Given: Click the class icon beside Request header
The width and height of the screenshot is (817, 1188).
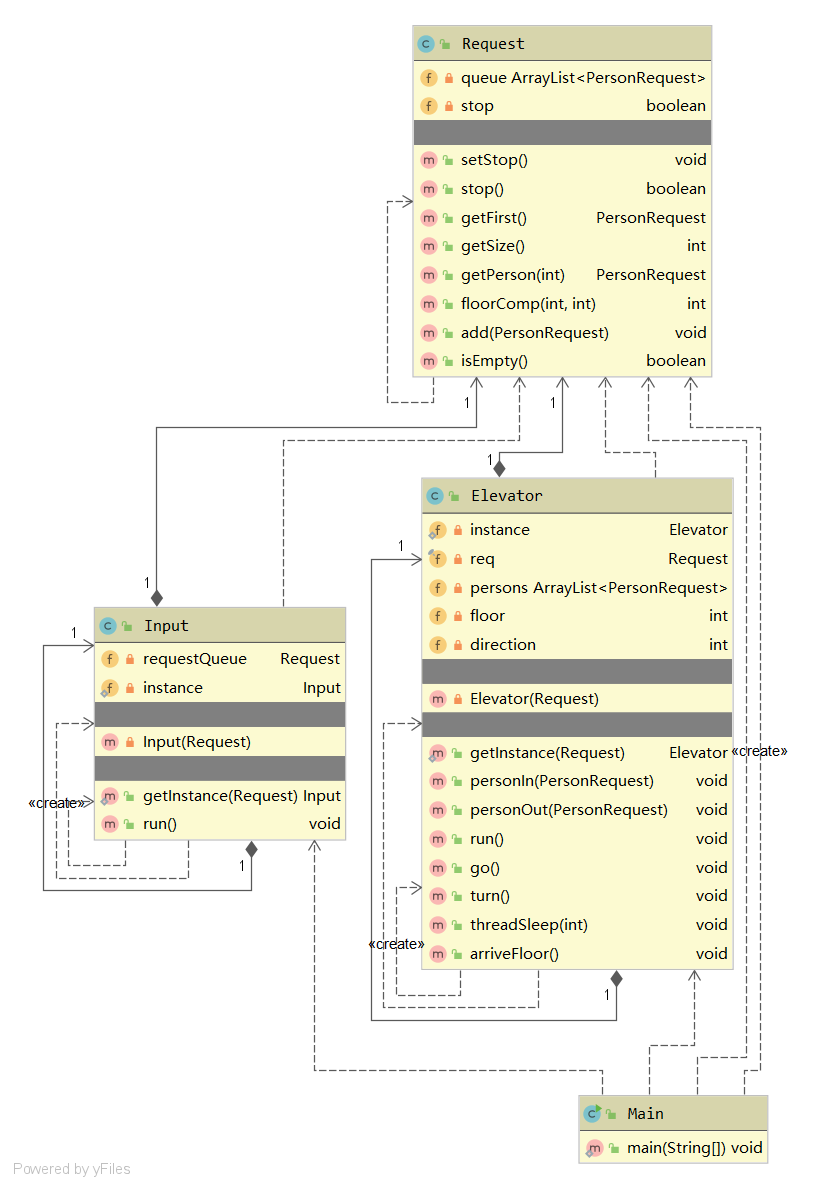Looking at the screenshot, I should coord(426,44).
